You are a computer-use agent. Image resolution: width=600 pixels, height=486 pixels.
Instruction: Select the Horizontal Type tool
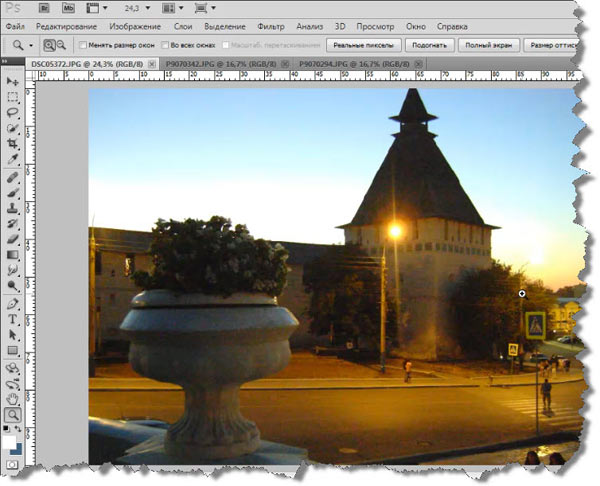point(13,320)
